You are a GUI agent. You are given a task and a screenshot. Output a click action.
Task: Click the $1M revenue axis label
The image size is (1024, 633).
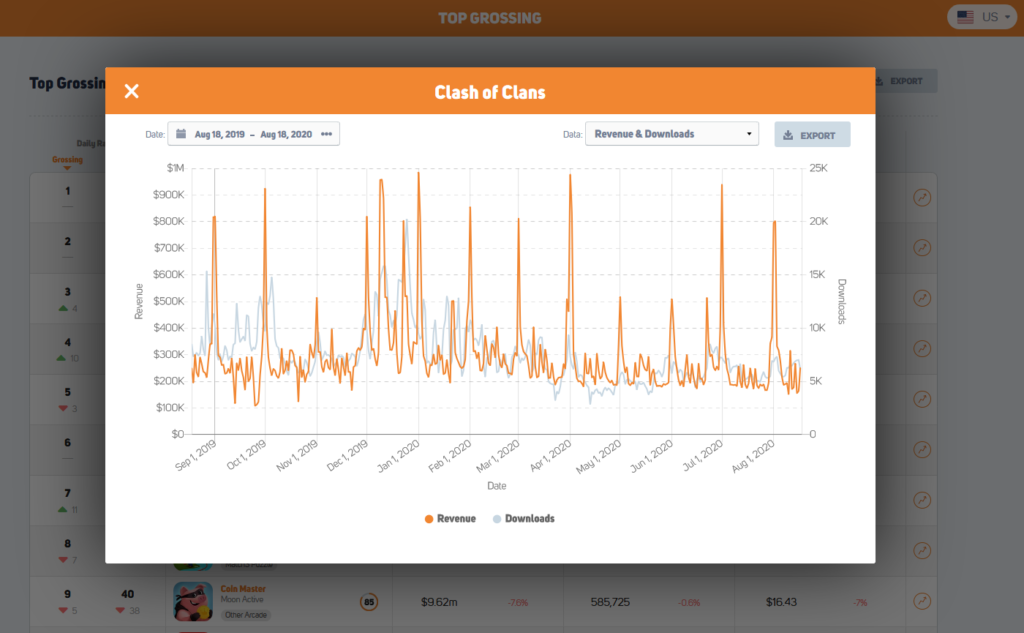pyautogui.click(x=175, y=168)
